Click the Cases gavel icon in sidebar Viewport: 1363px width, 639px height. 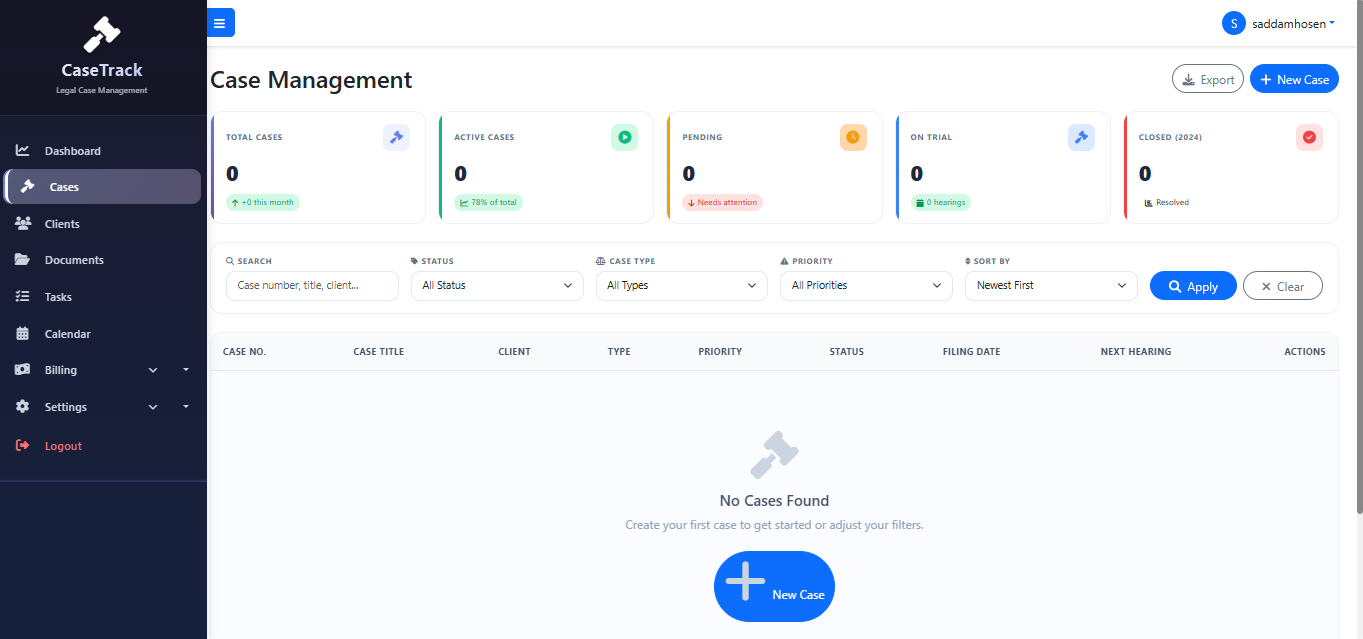coord(28,187)
